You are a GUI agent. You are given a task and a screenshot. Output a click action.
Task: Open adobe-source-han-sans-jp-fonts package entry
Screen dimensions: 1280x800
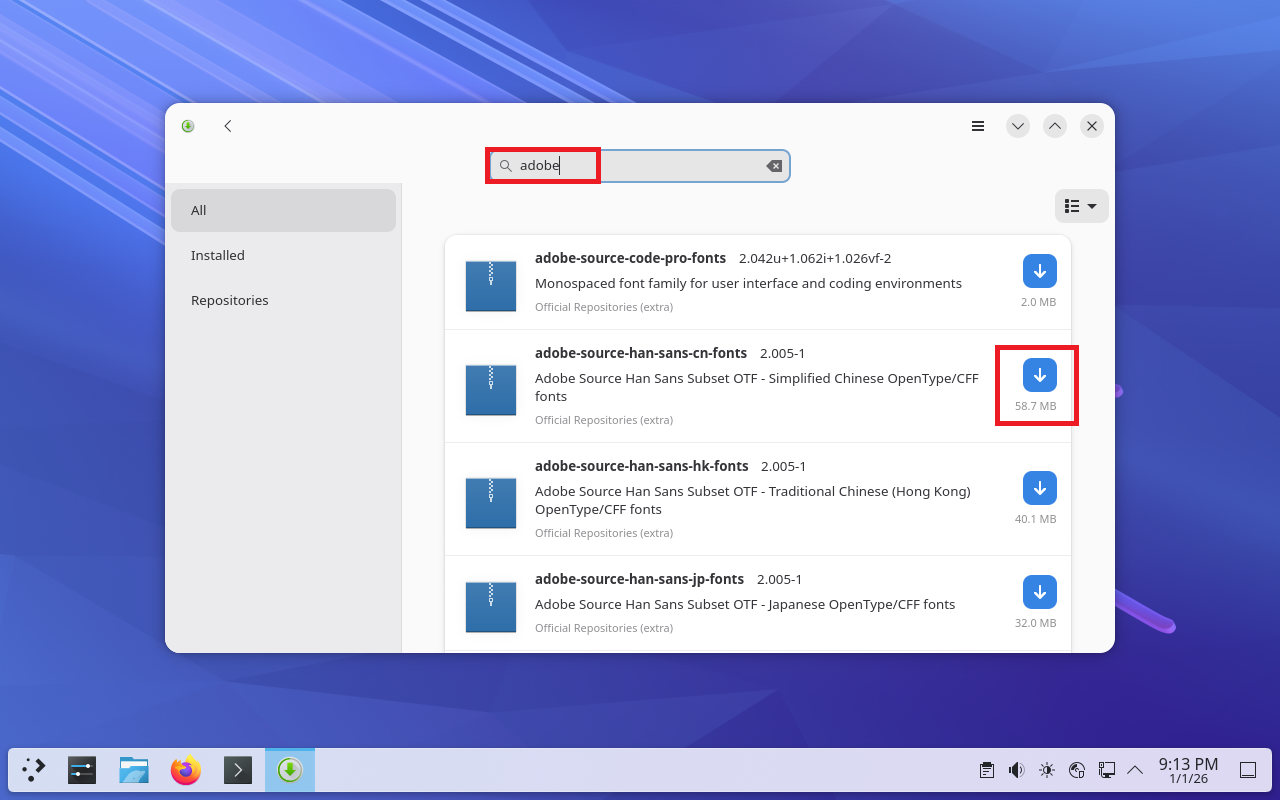[x=639, y=579]
